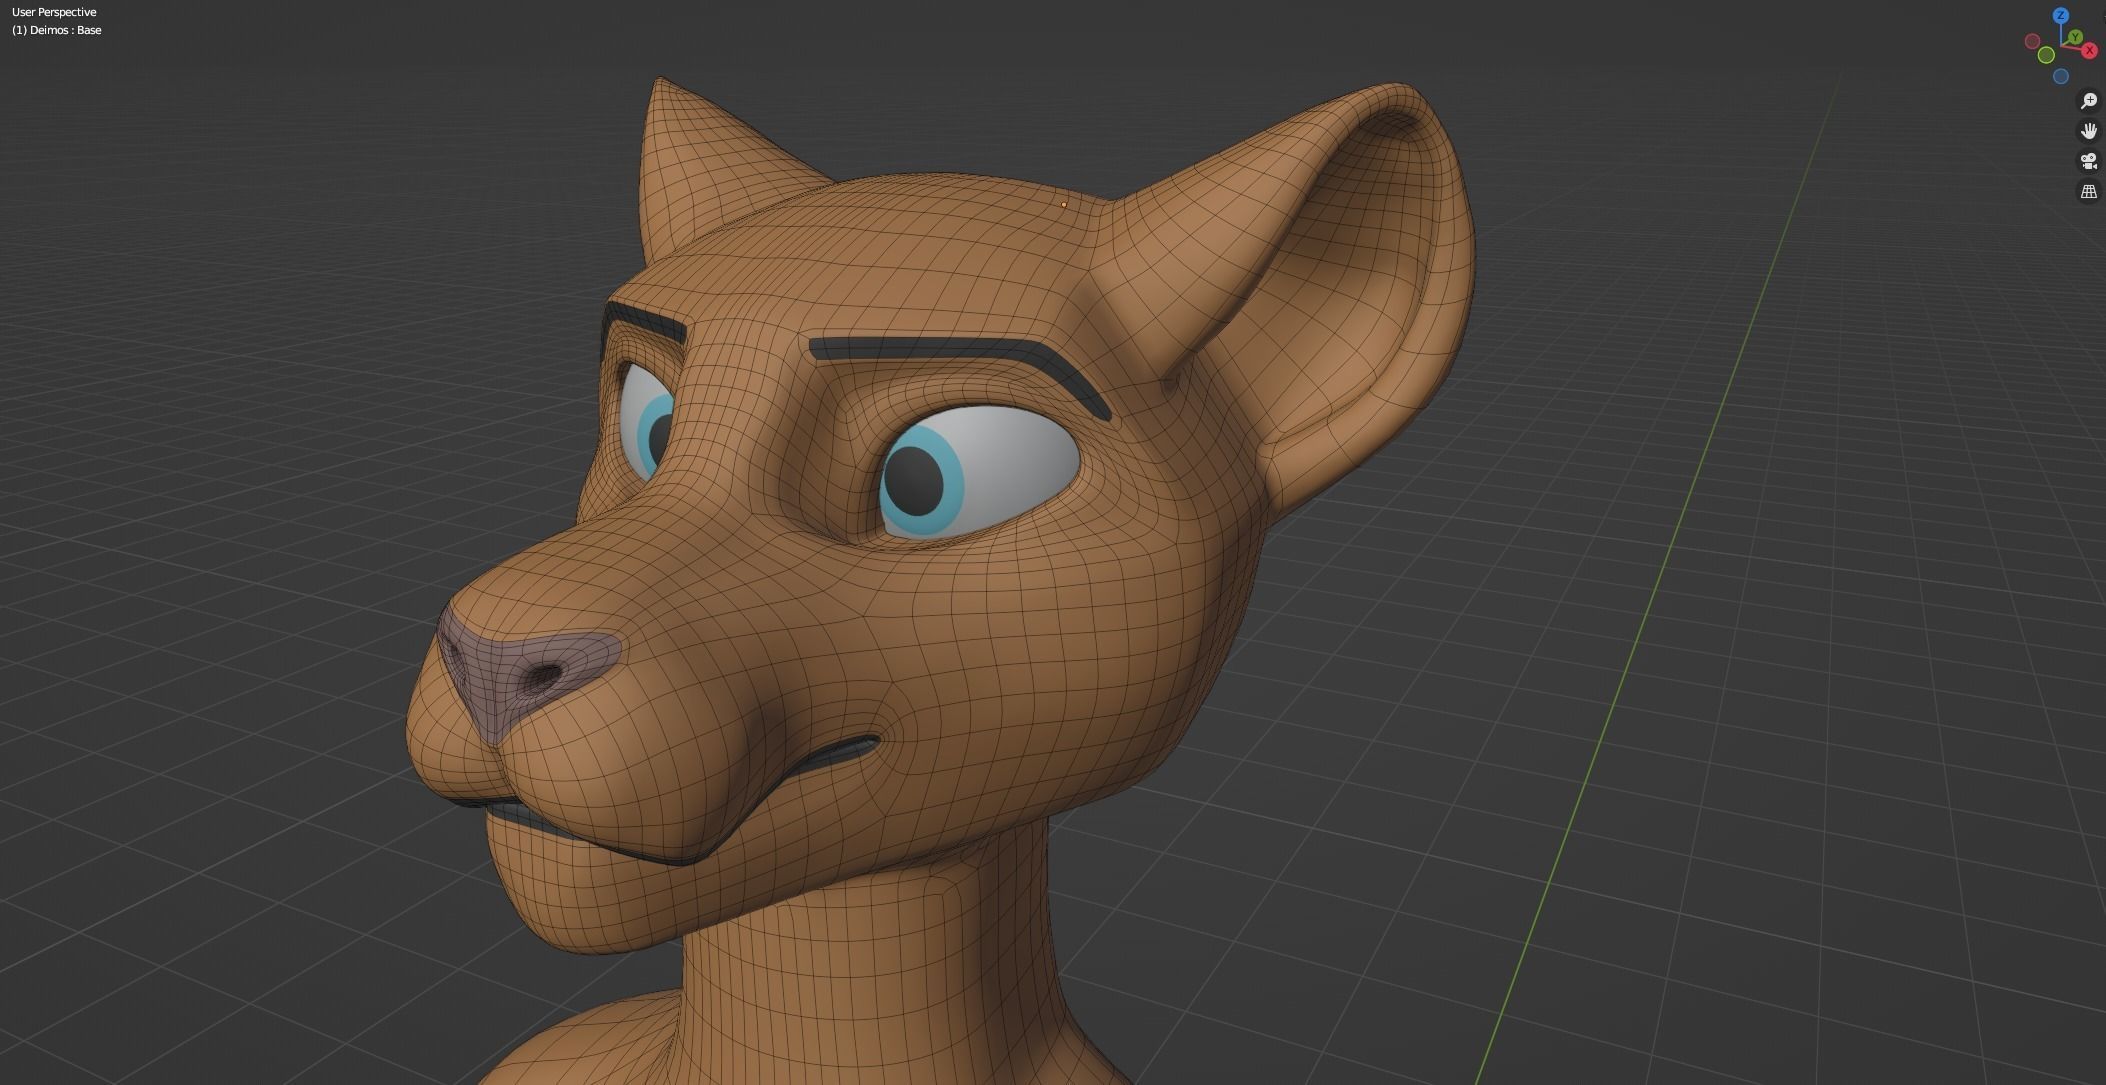Image resolution: width=2106 pixels, height=1085 pixels.
Task: Toggle the camera view button
Action: click(2089, 161)
